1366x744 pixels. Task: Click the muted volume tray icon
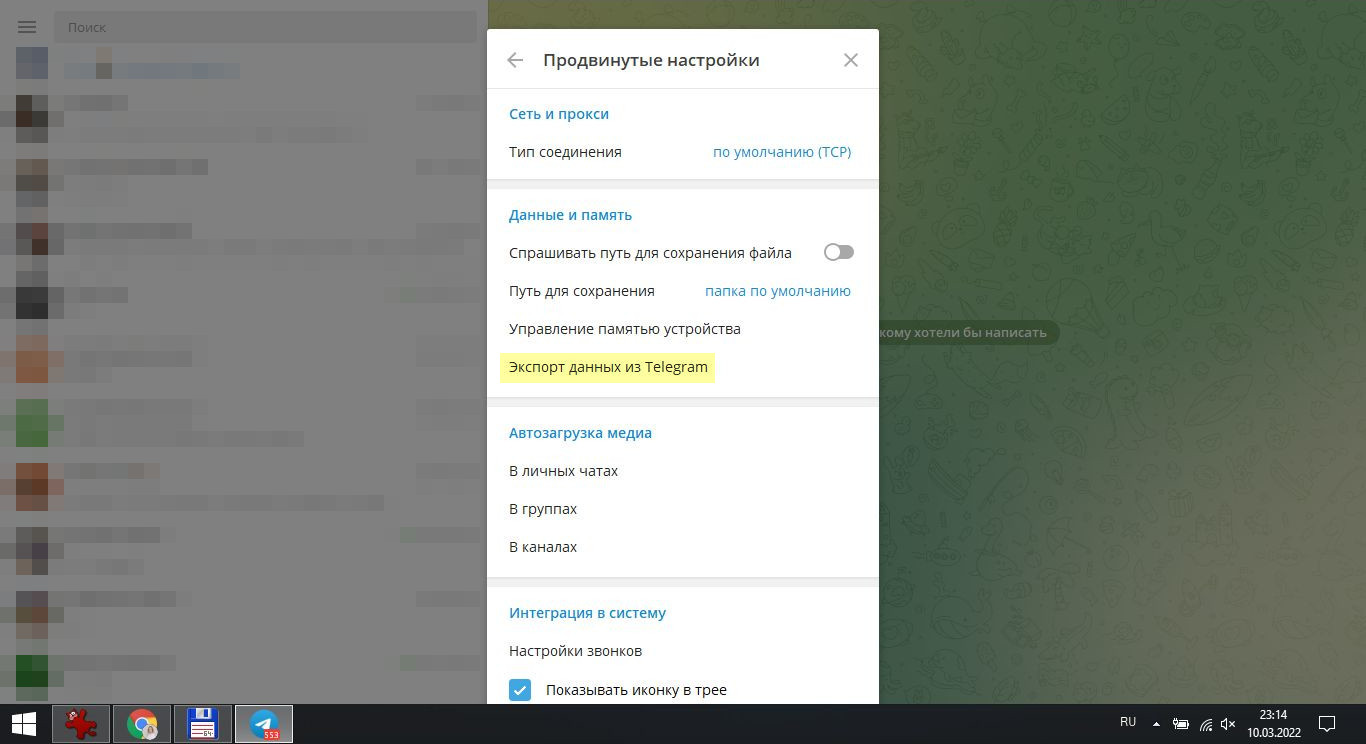coord(1229,723)
